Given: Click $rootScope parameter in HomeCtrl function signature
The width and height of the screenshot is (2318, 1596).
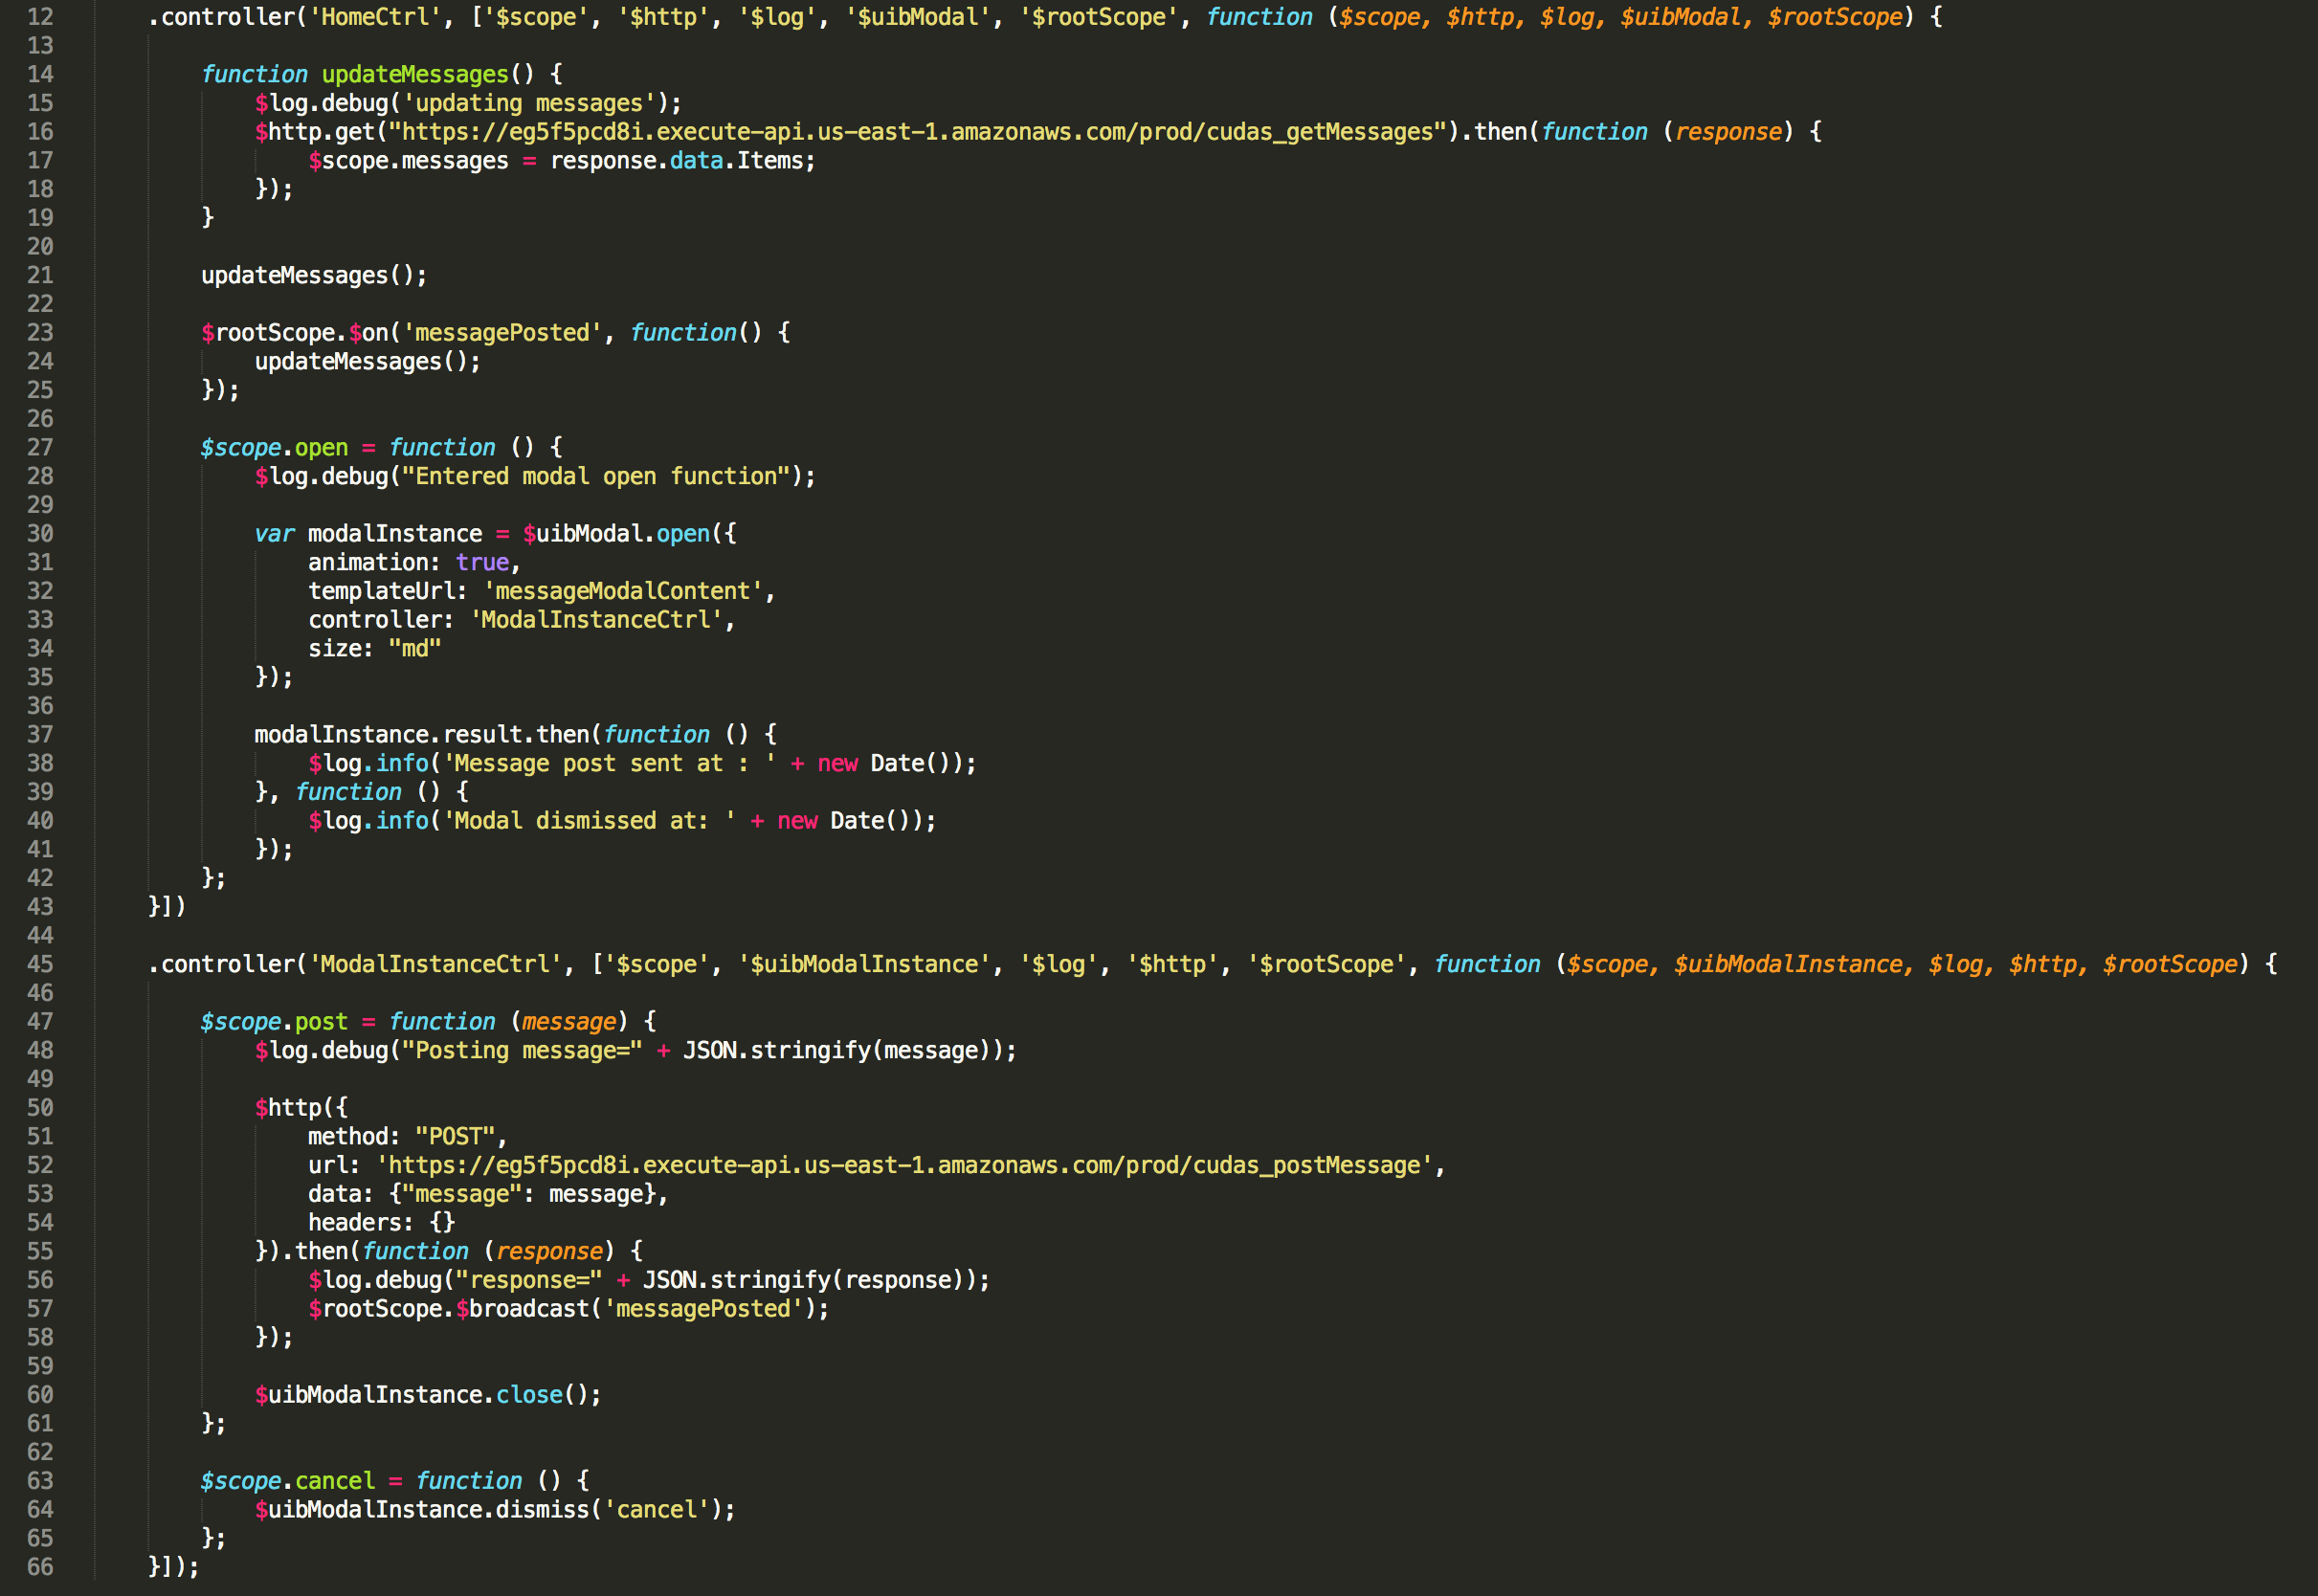Looking at the screenshot, I should point(1835,17).
